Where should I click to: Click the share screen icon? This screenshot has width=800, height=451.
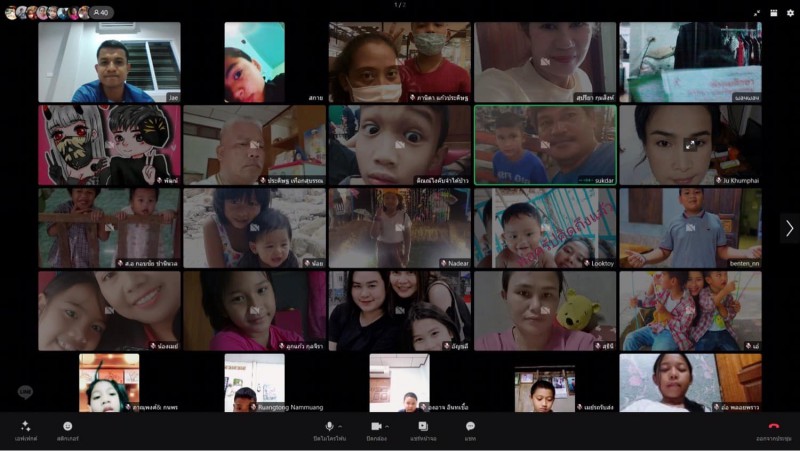[x=423, y=426]
